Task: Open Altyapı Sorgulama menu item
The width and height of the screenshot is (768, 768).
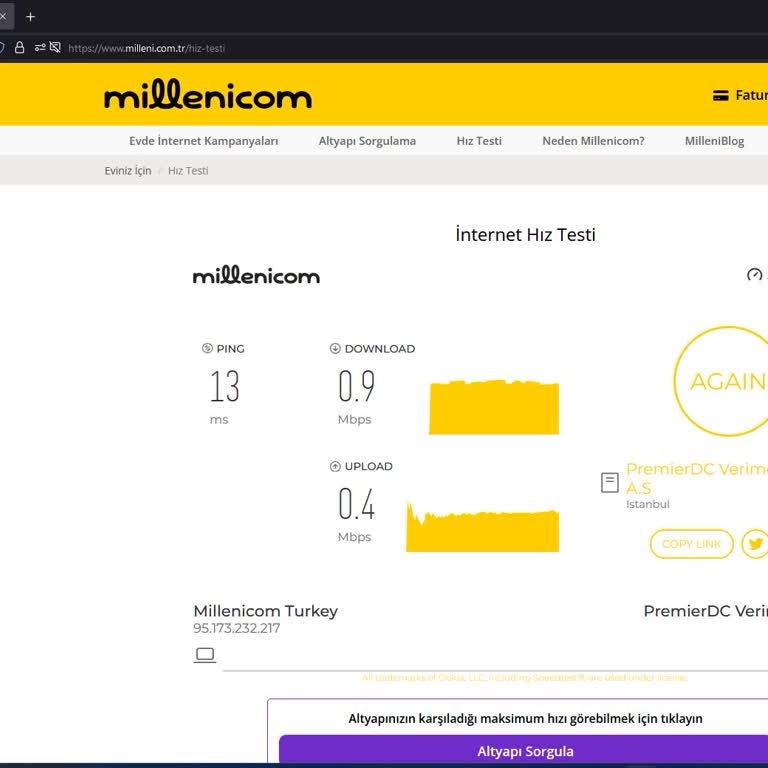Action: point(367,141)
